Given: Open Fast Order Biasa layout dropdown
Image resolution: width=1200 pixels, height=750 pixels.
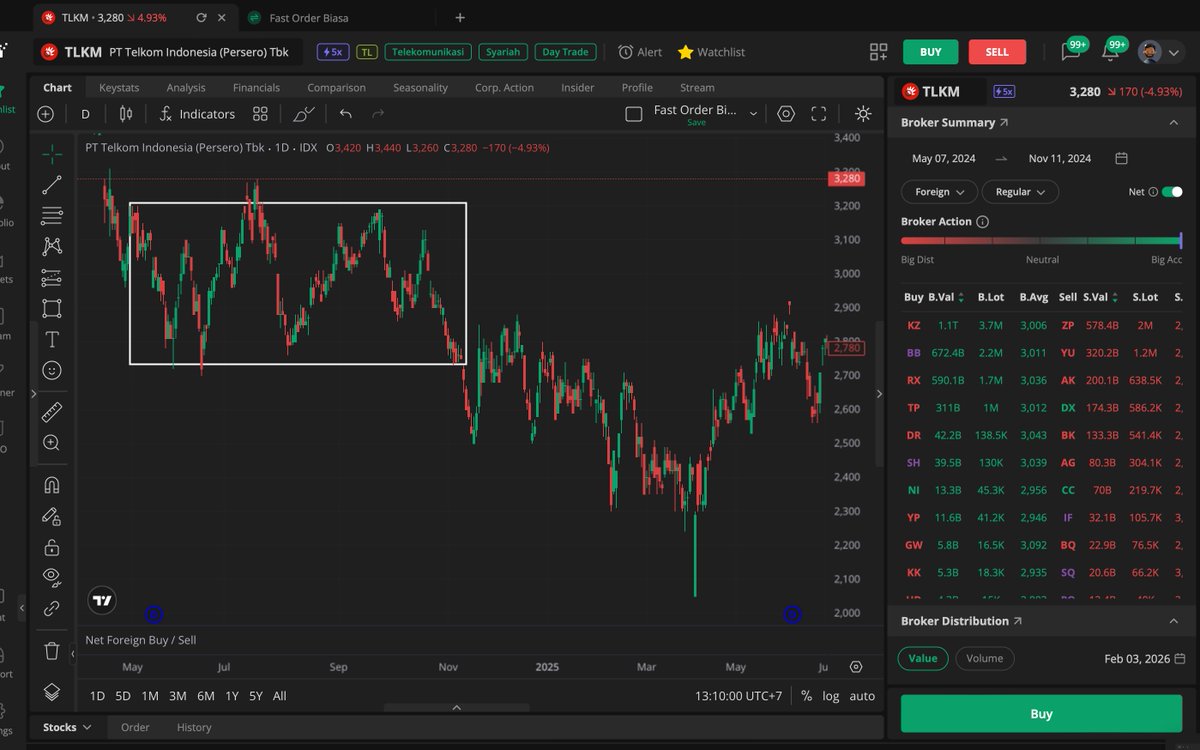Looking at the screenshot, I should (x=706, y=114).
